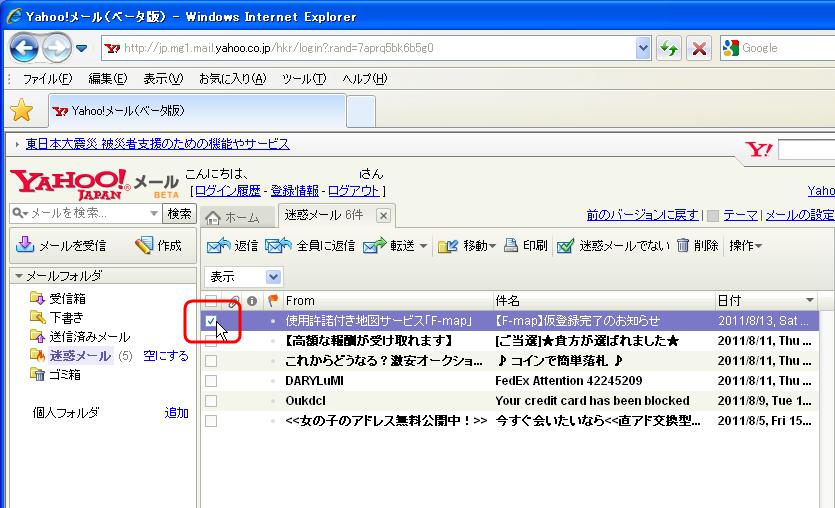Switch to the ホーム tab
Viewport: 835px width, 508px height.
point(238,217)
